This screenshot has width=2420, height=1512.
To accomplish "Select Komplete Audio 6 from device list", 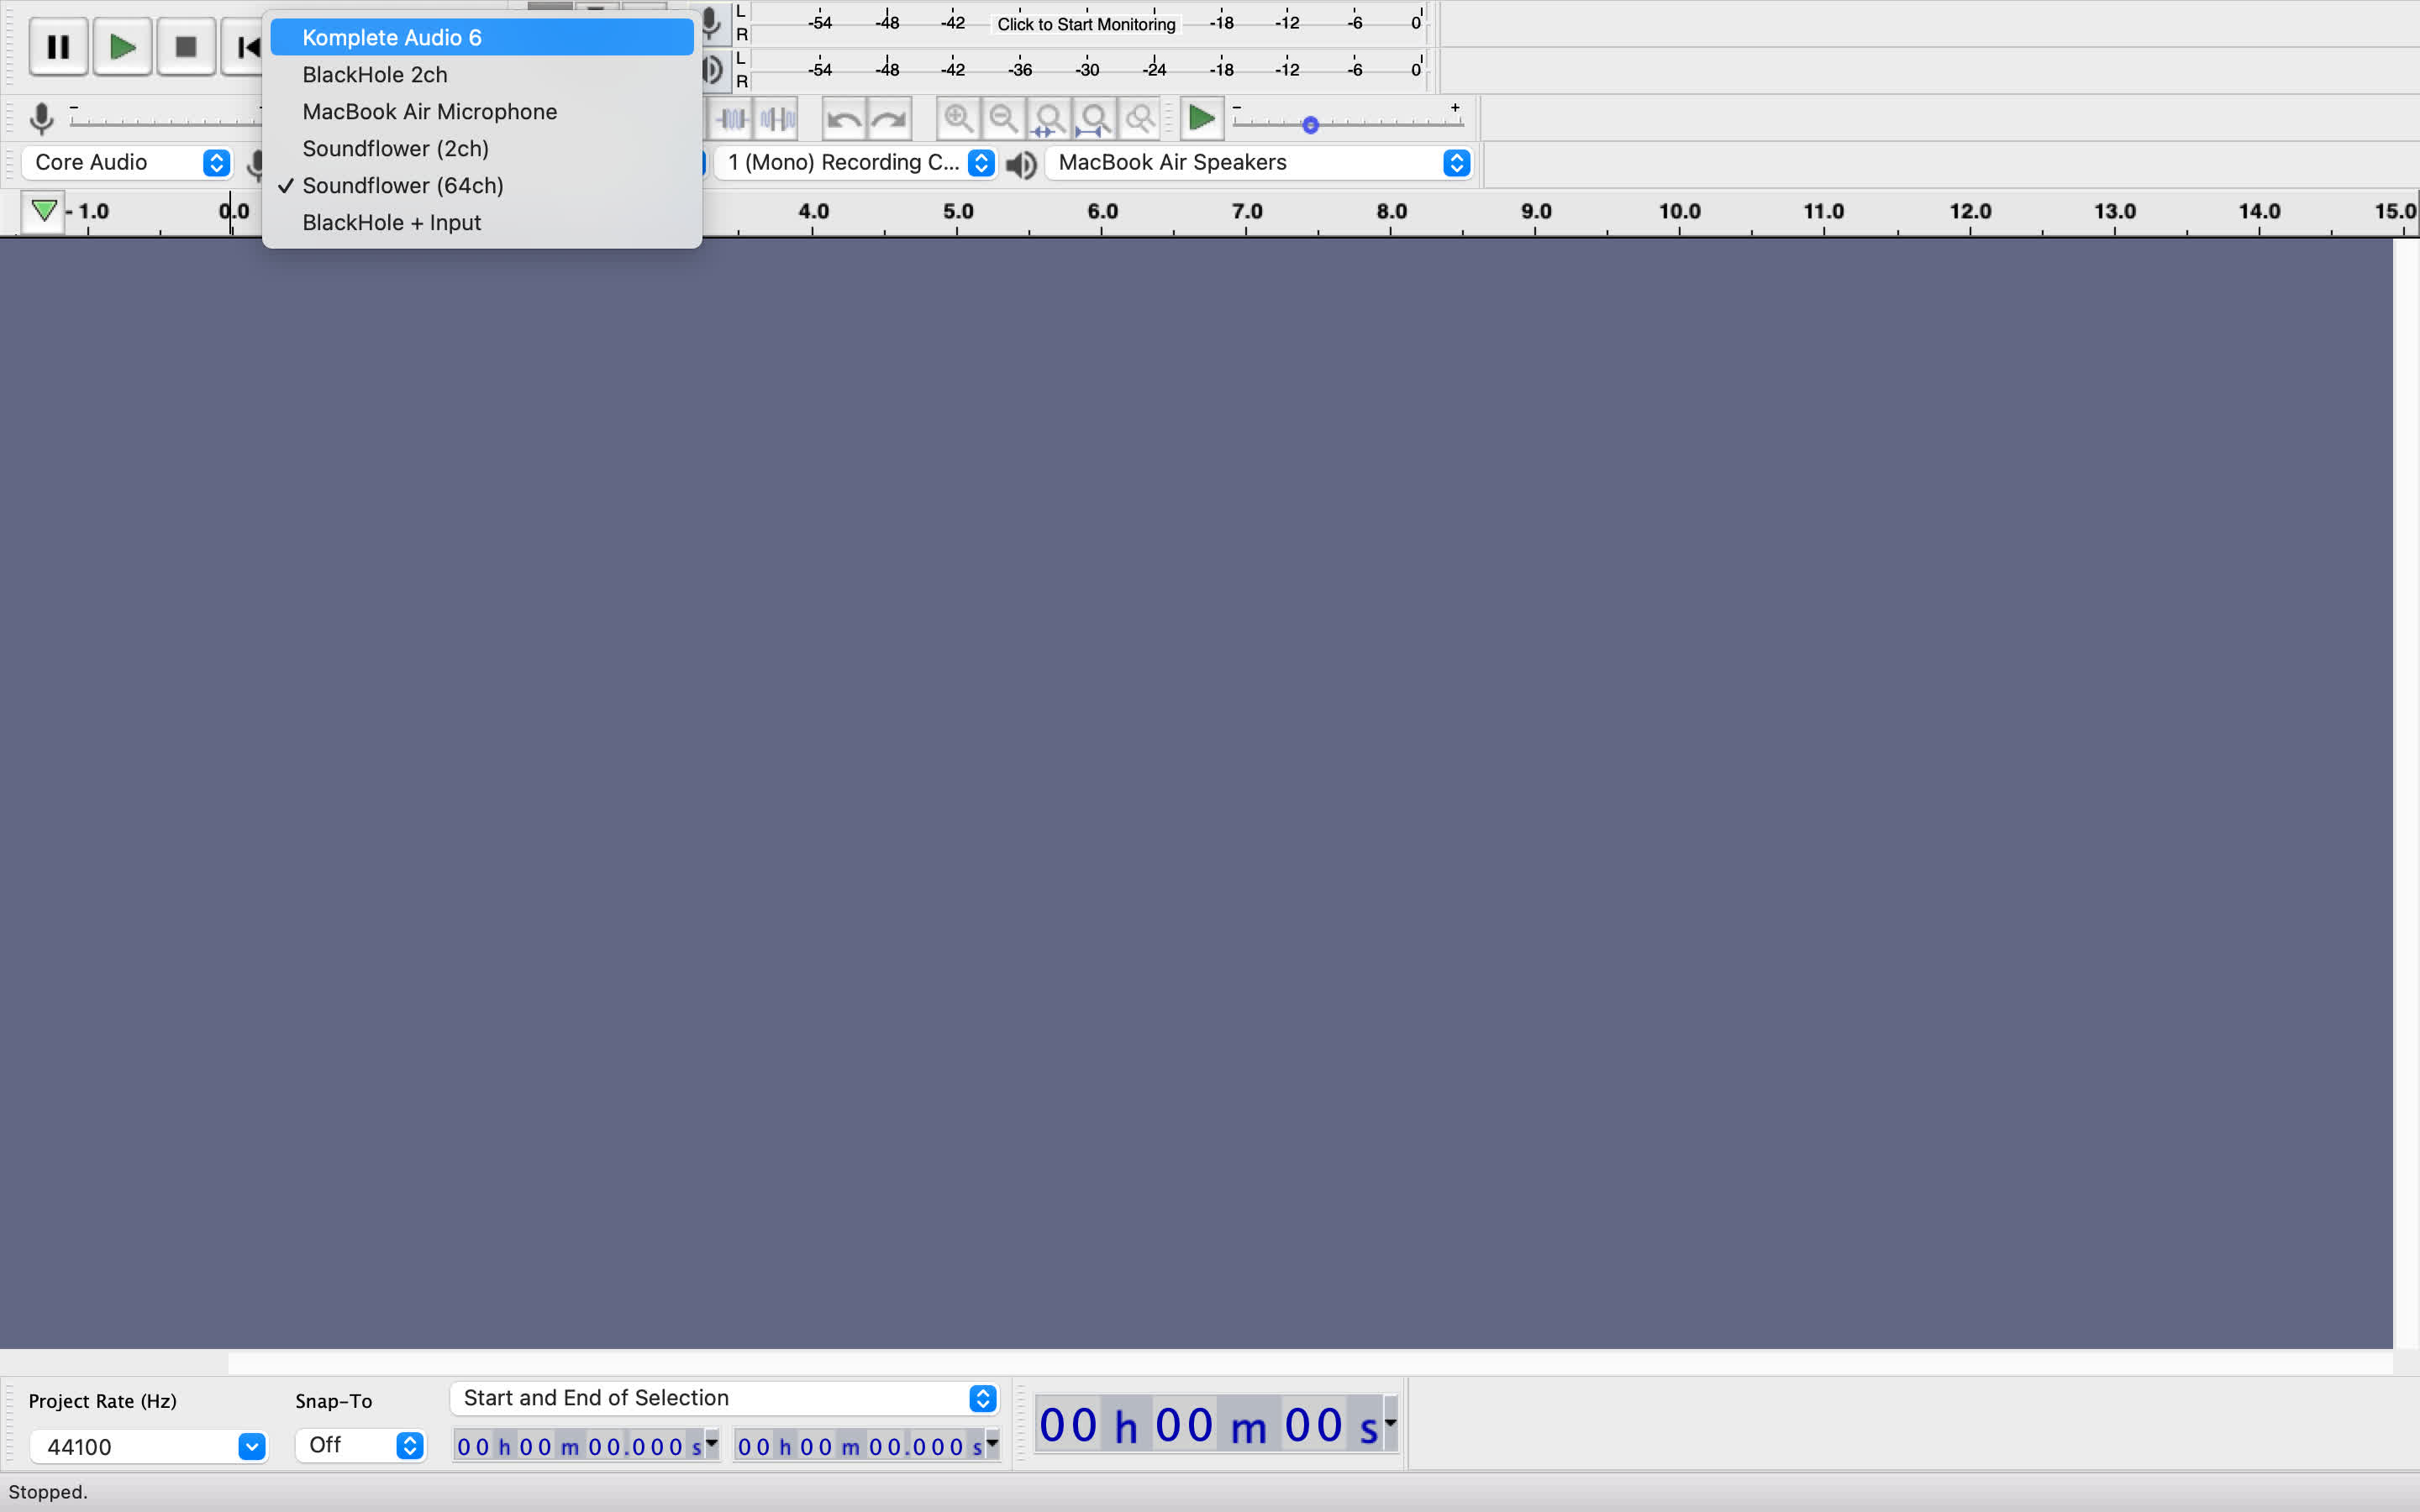I will [391, 38].
